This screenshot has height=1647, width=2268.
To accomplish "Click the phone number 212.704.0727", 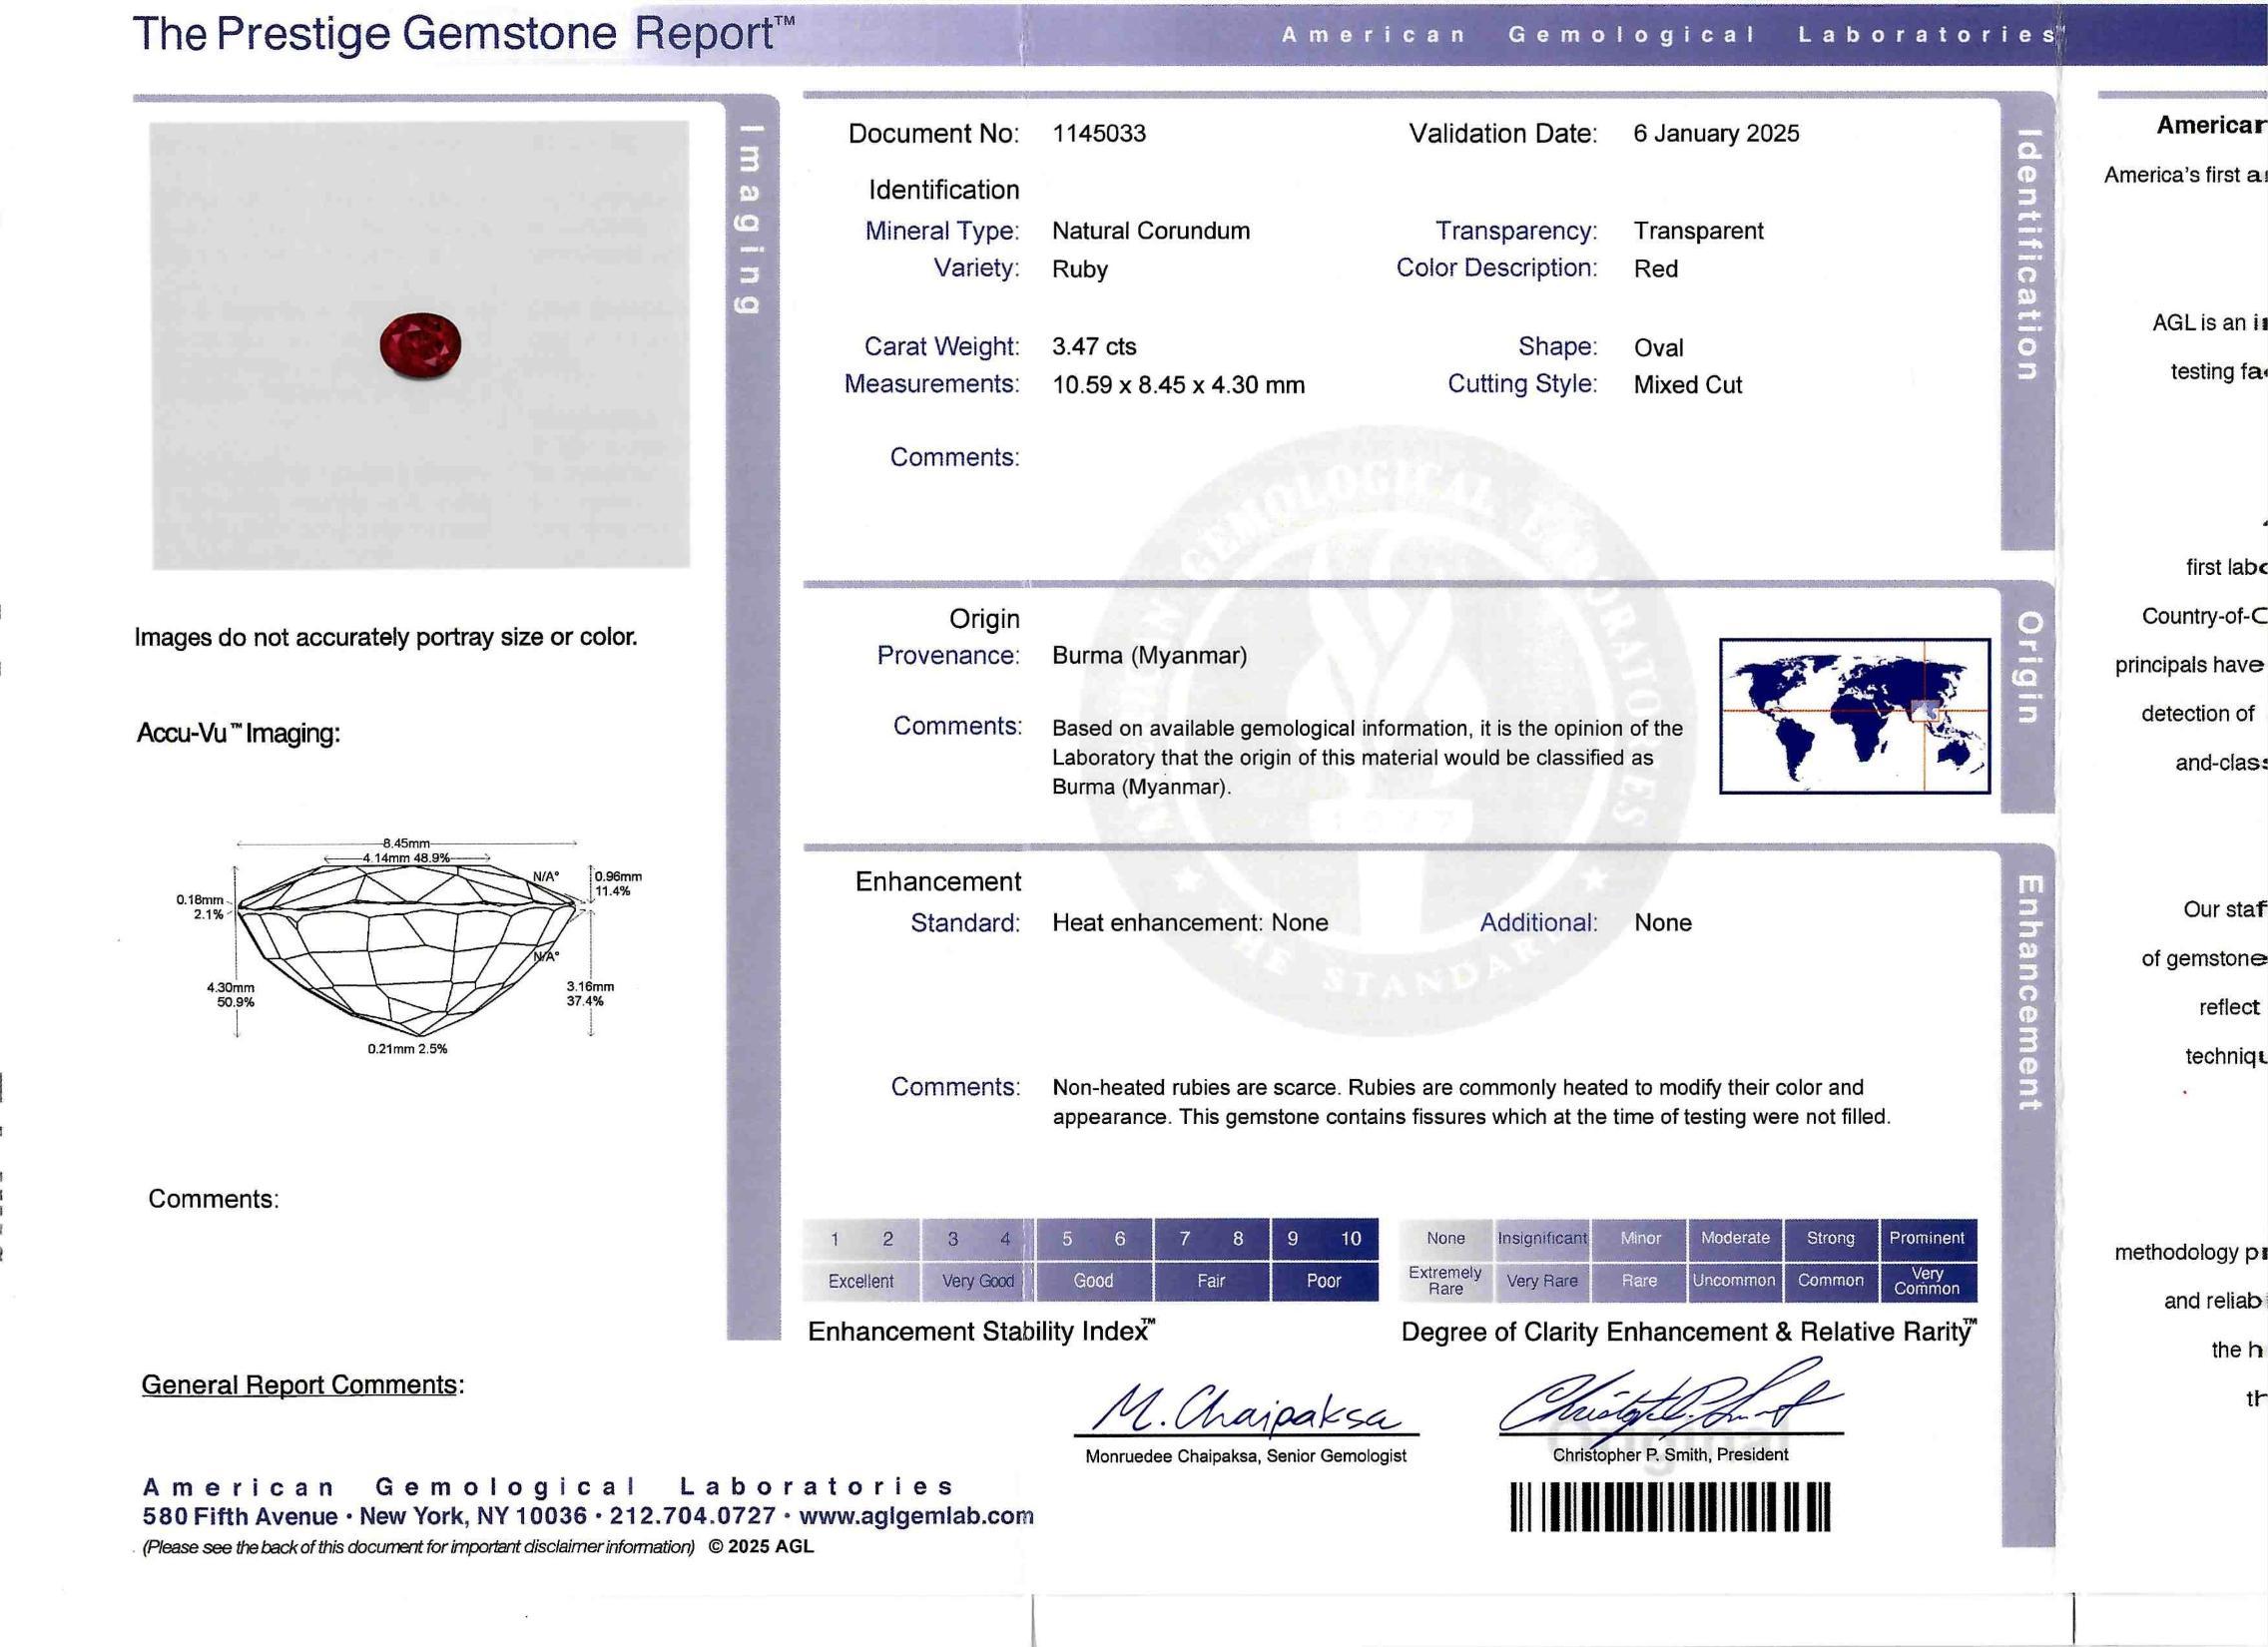I will 692,1515.
